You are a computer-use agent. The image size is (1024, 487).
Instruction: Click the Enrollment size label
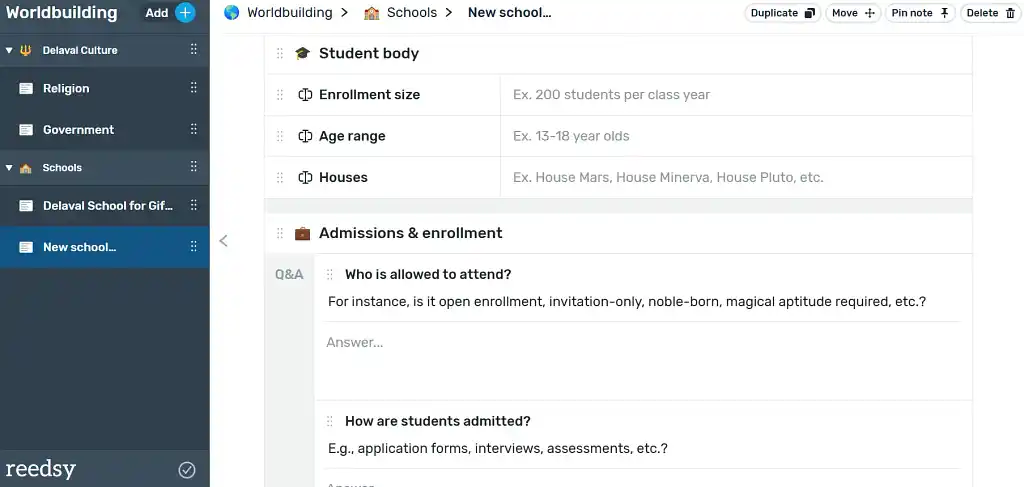click(x=370, y=95)
